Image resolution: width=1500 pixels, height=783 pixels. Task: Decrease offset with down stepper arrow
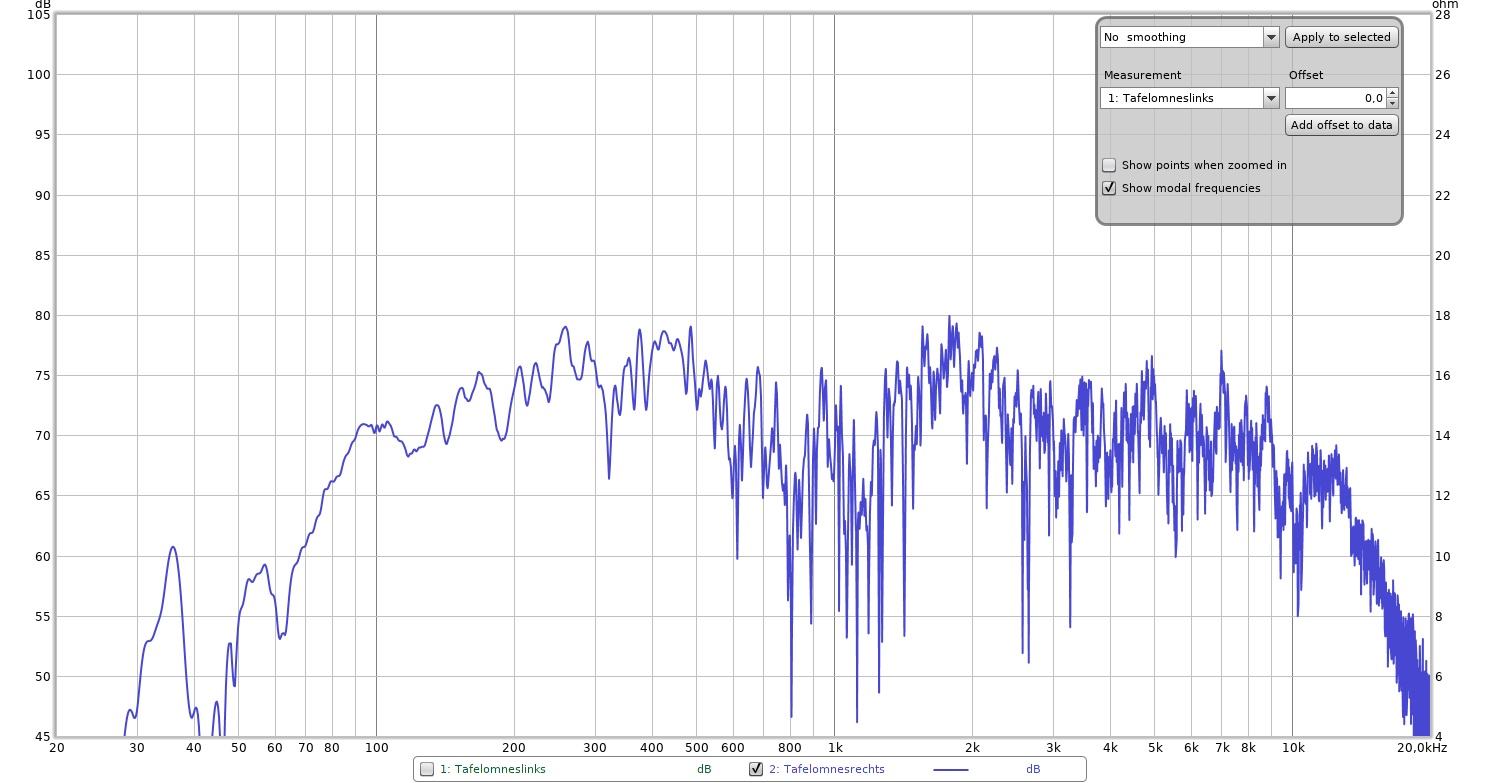[x=1392, y=104]
